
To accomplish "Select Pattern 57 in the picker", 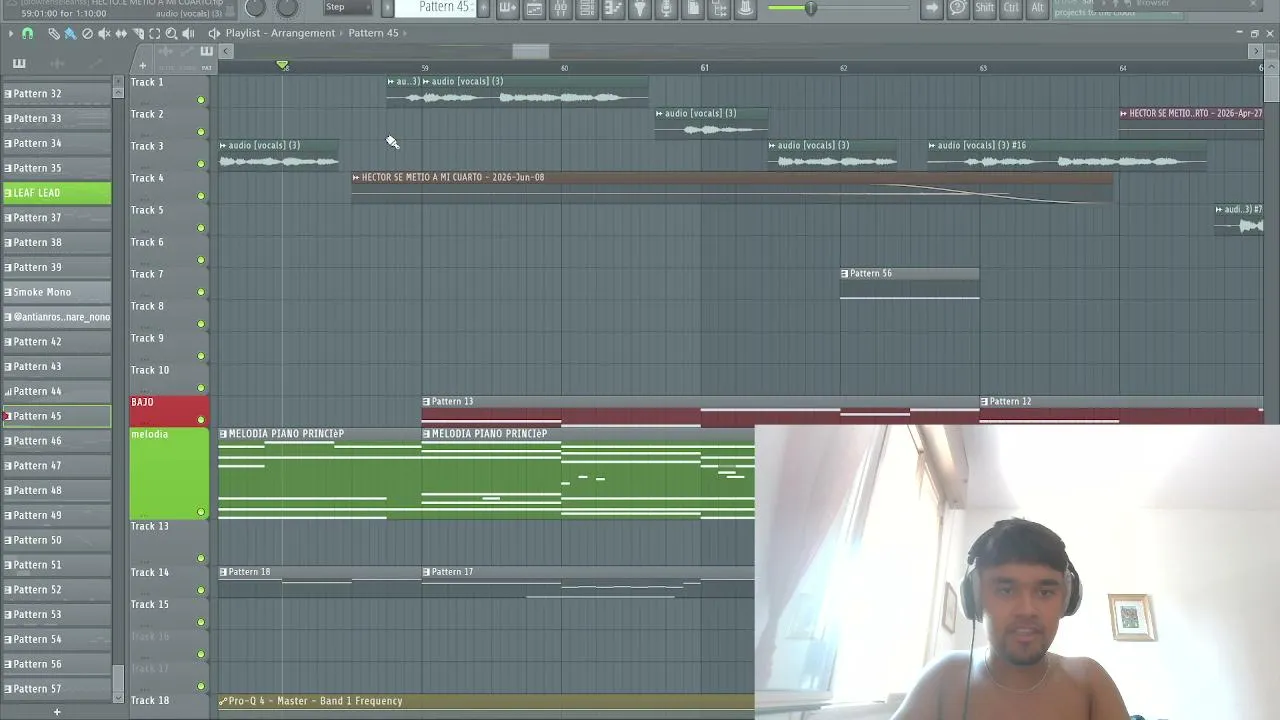I will pyautogui.click(x=57, y=689).
